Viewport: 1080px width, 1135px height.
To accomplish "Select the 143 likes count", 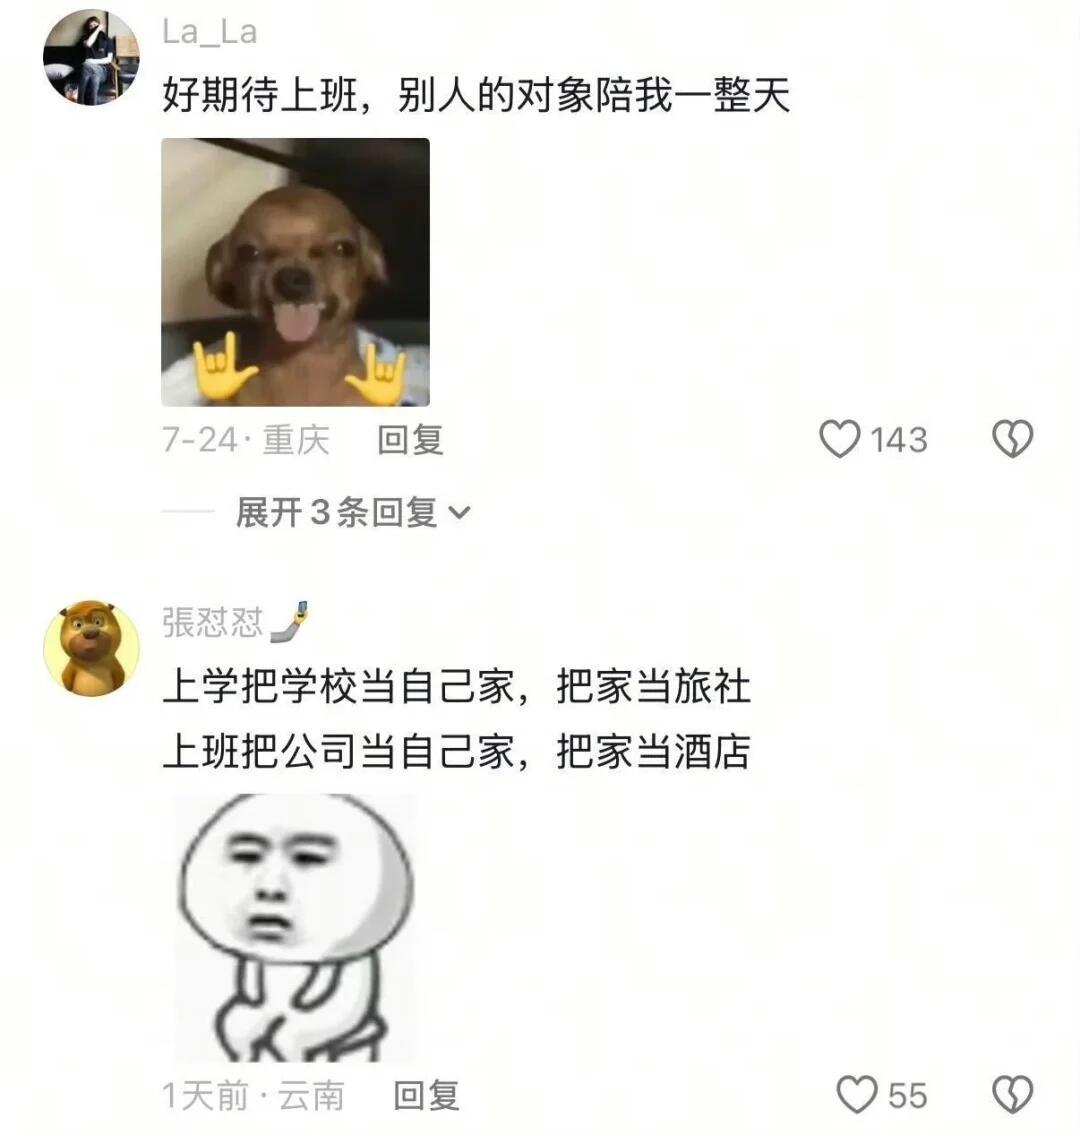I will point(898,439).
